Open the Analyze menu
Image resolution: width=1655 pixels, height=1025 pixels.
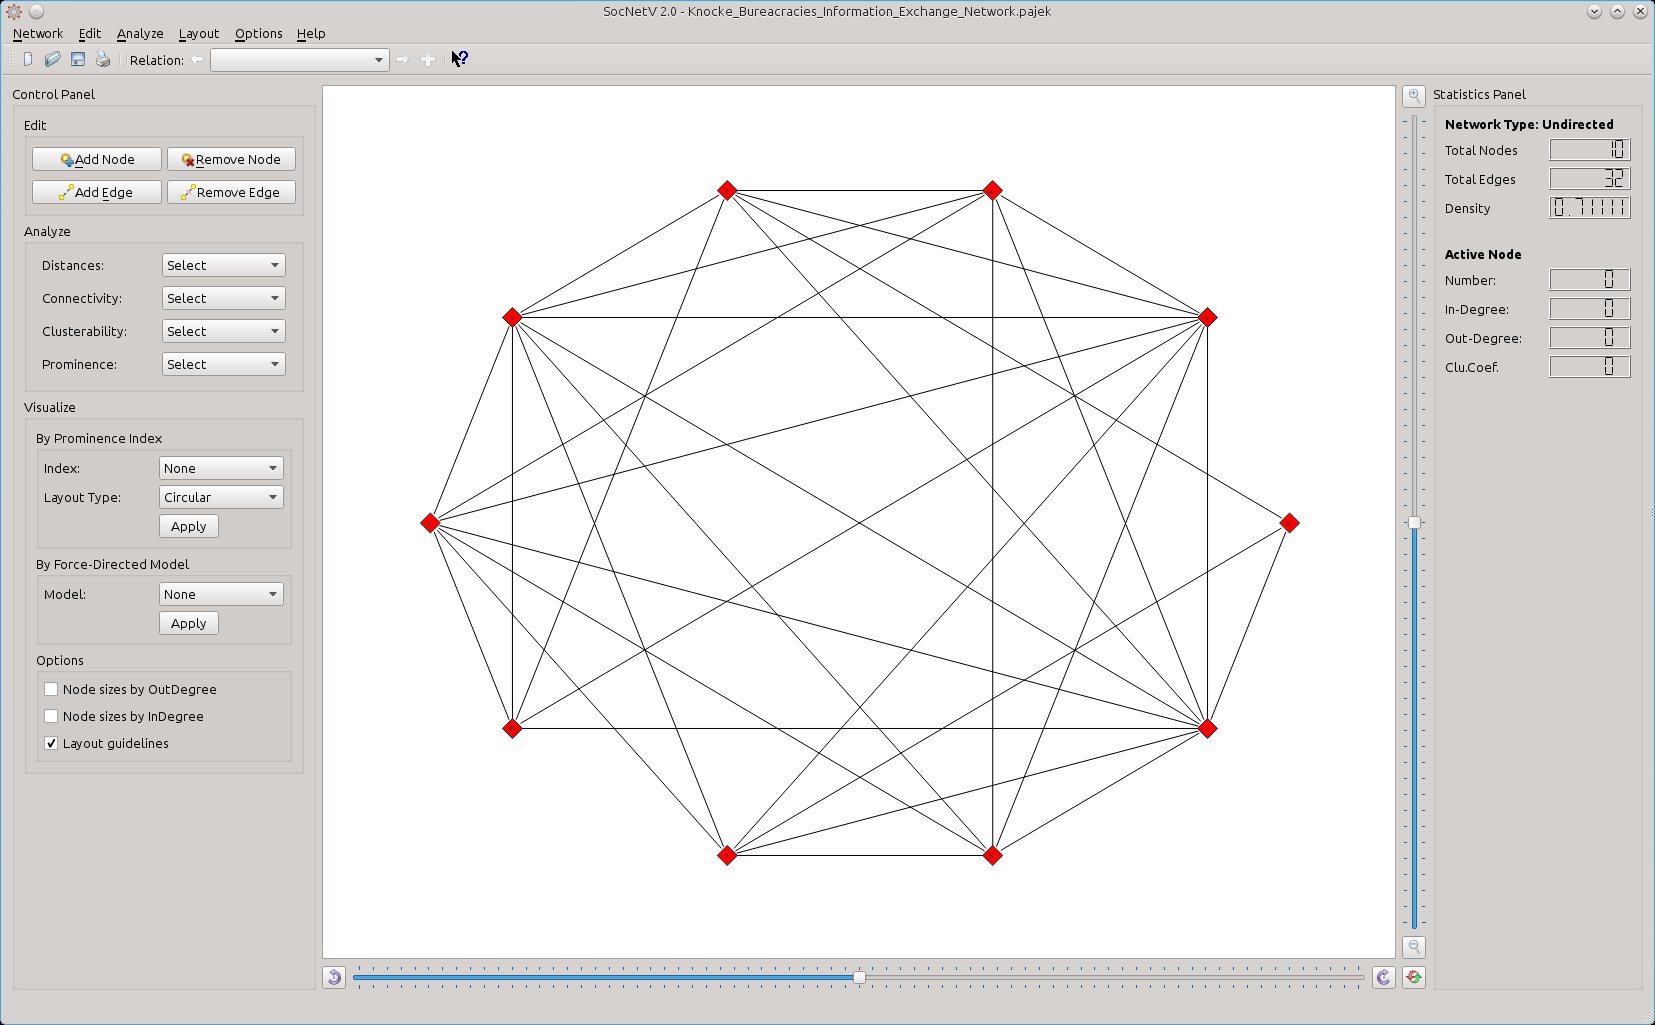(x=140, y=33)
